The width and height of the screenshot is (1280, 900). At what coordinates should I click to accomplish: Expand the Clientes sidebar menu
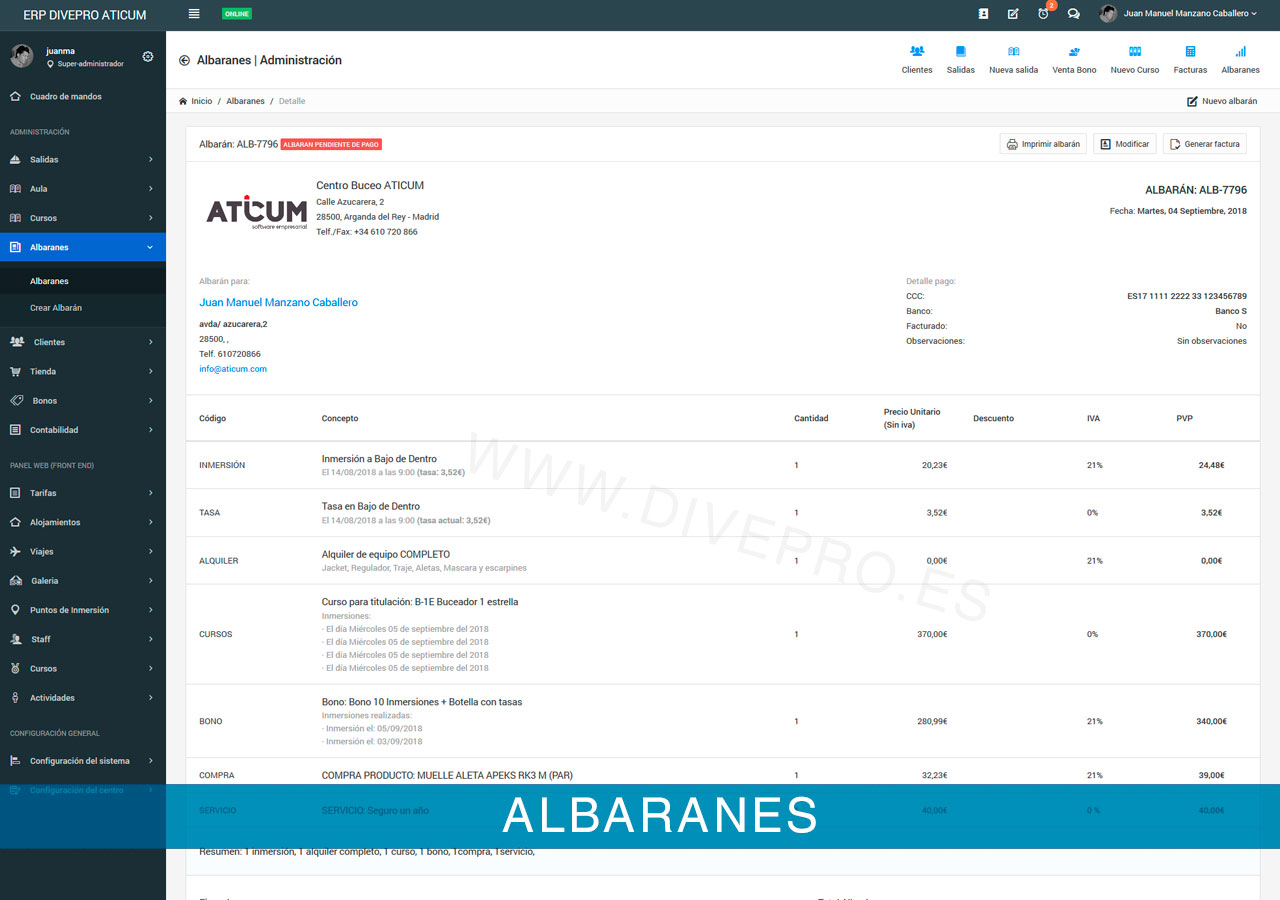pyautogui.click(x=83, y=342)
